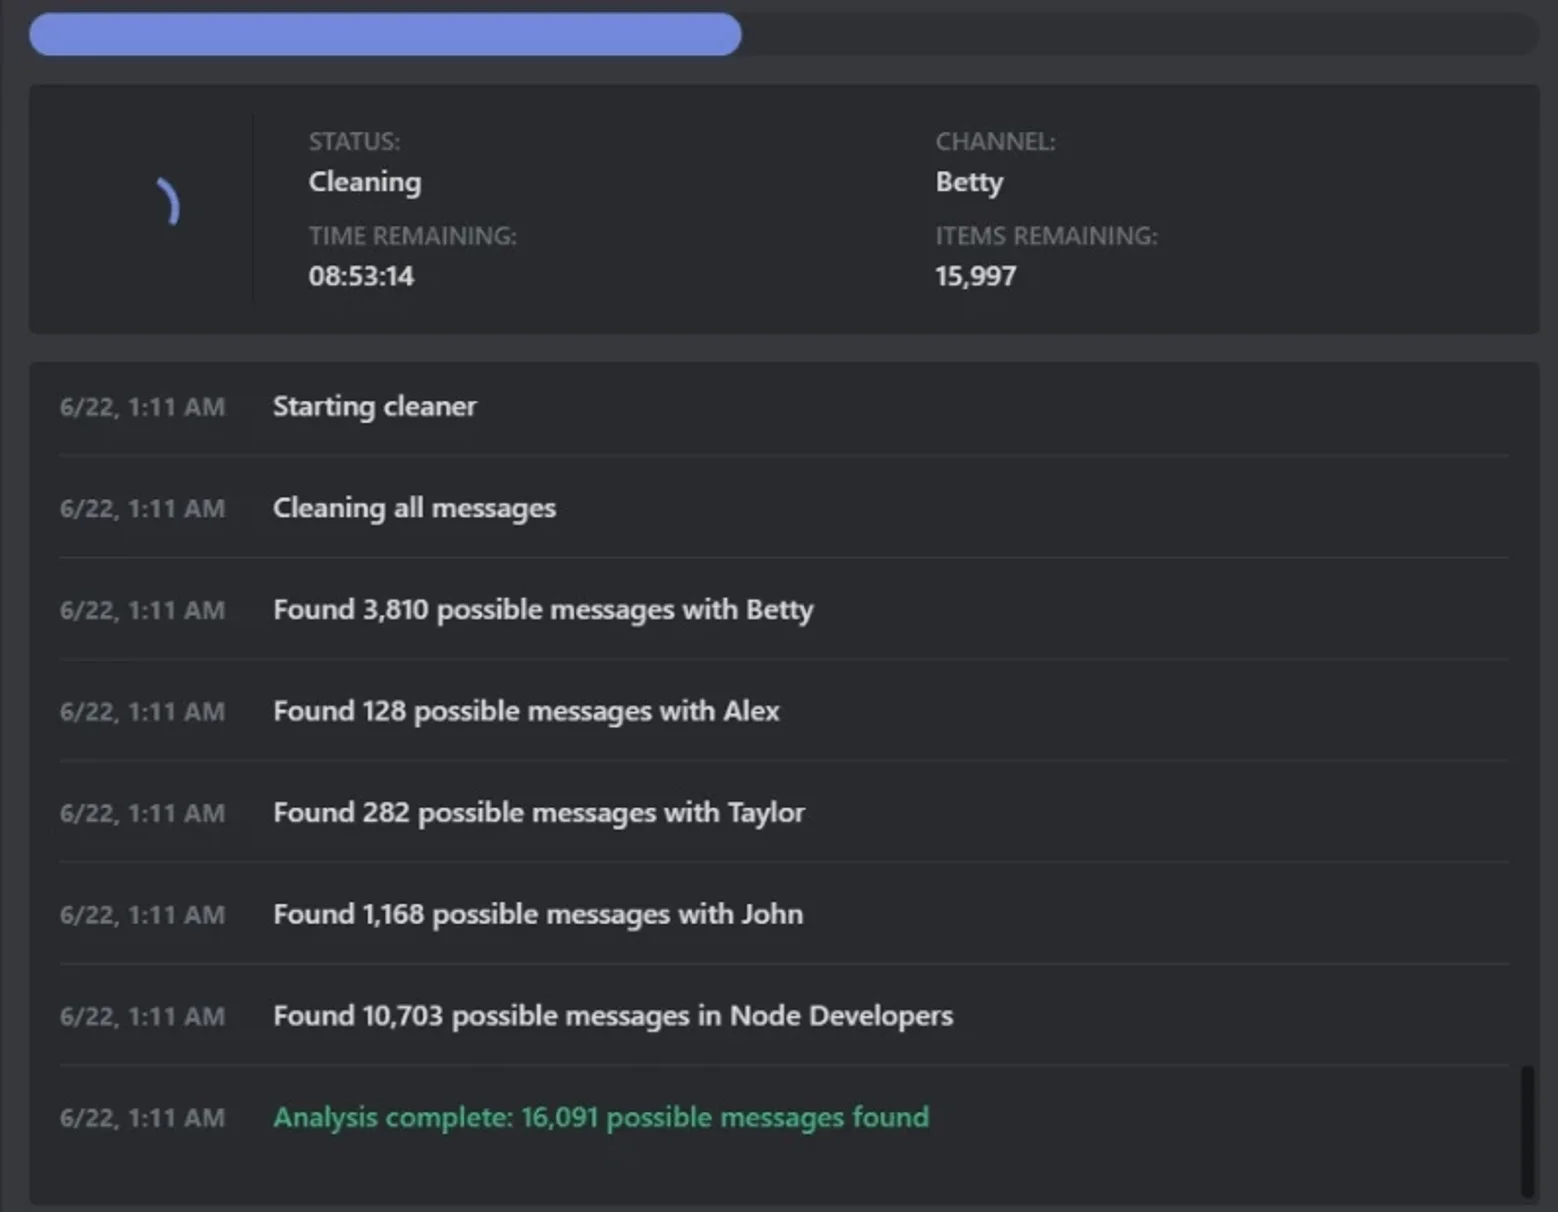Image resolution: width=1558 pixels, height=1212 pixels.
Task: Click the 'Betty' channel name
Action: click(969, 182)
